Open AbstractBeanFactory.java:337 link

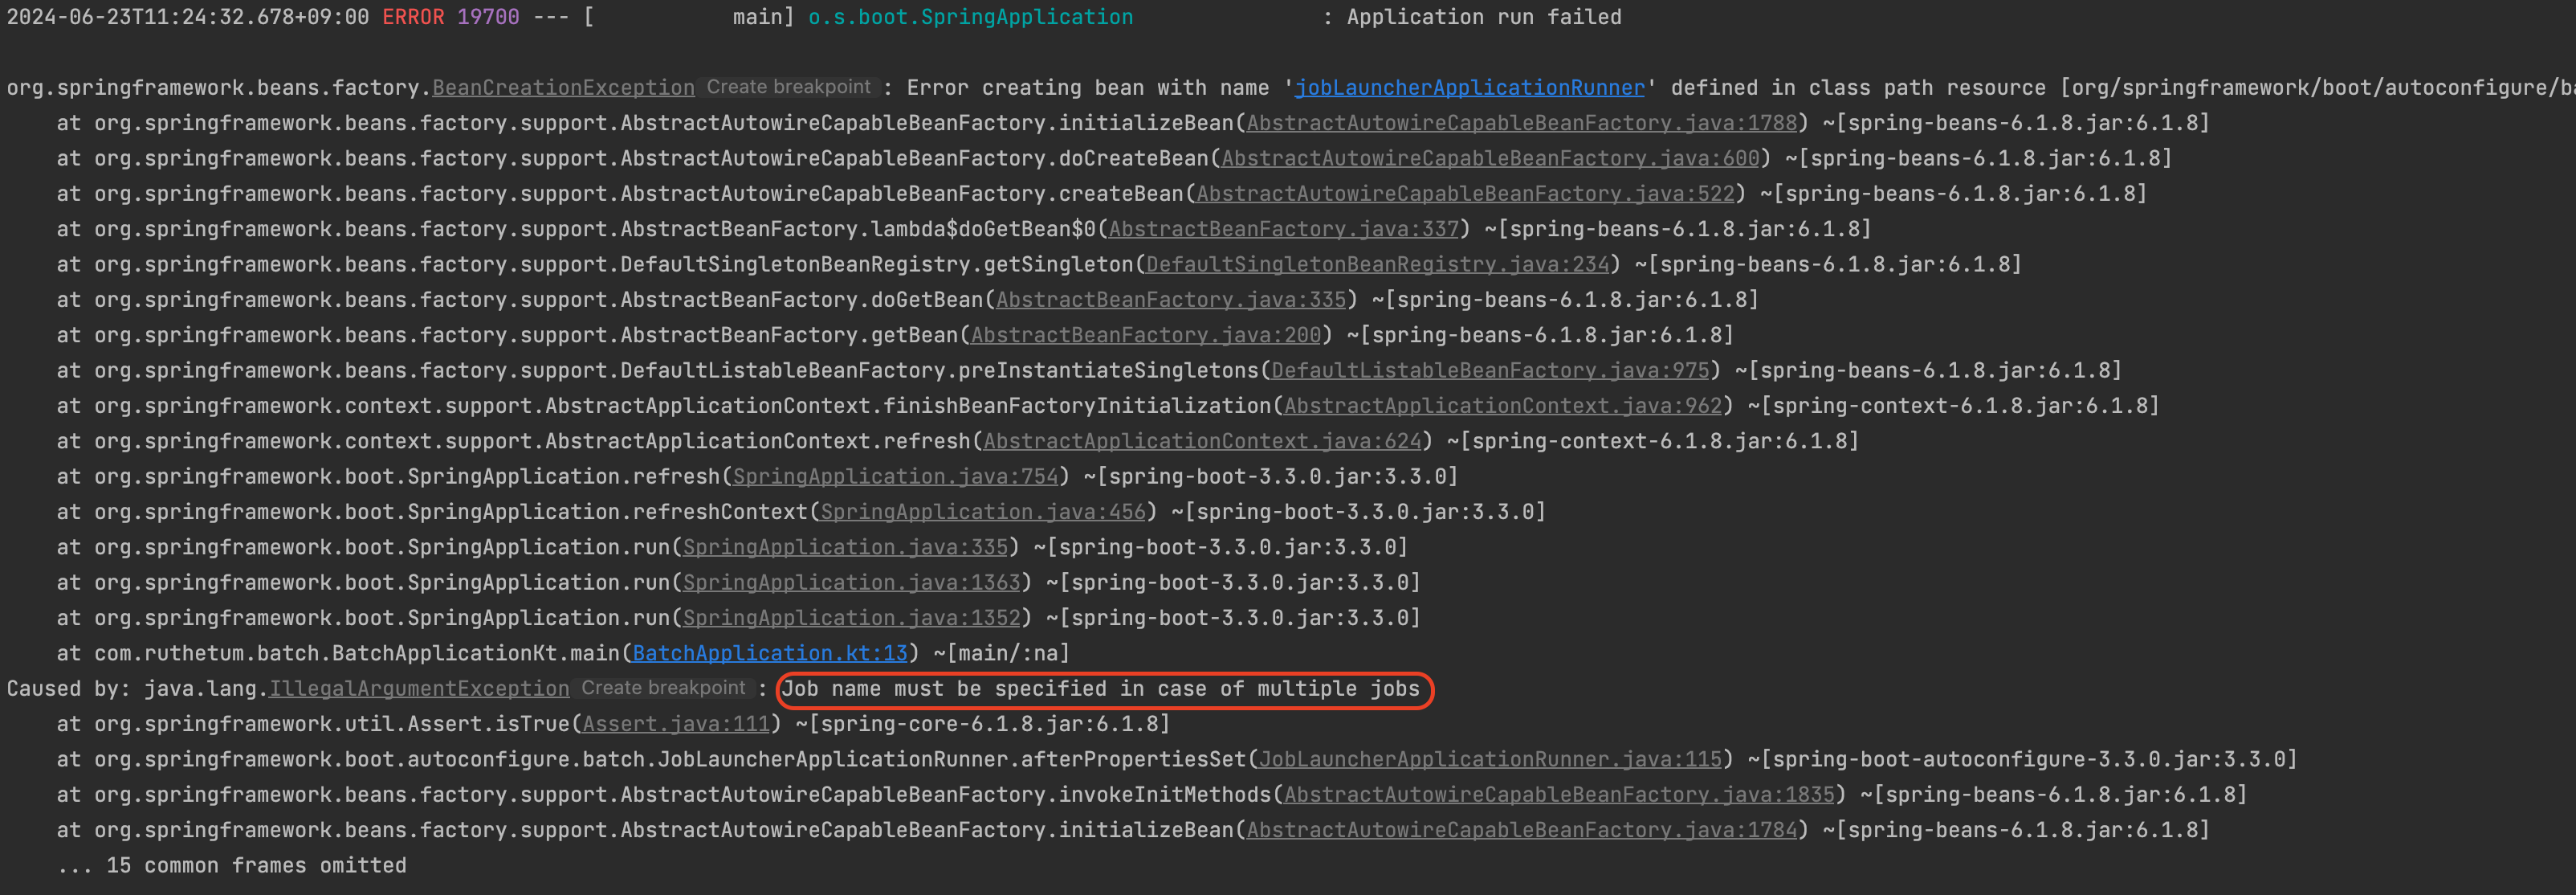pos(1283,229)
